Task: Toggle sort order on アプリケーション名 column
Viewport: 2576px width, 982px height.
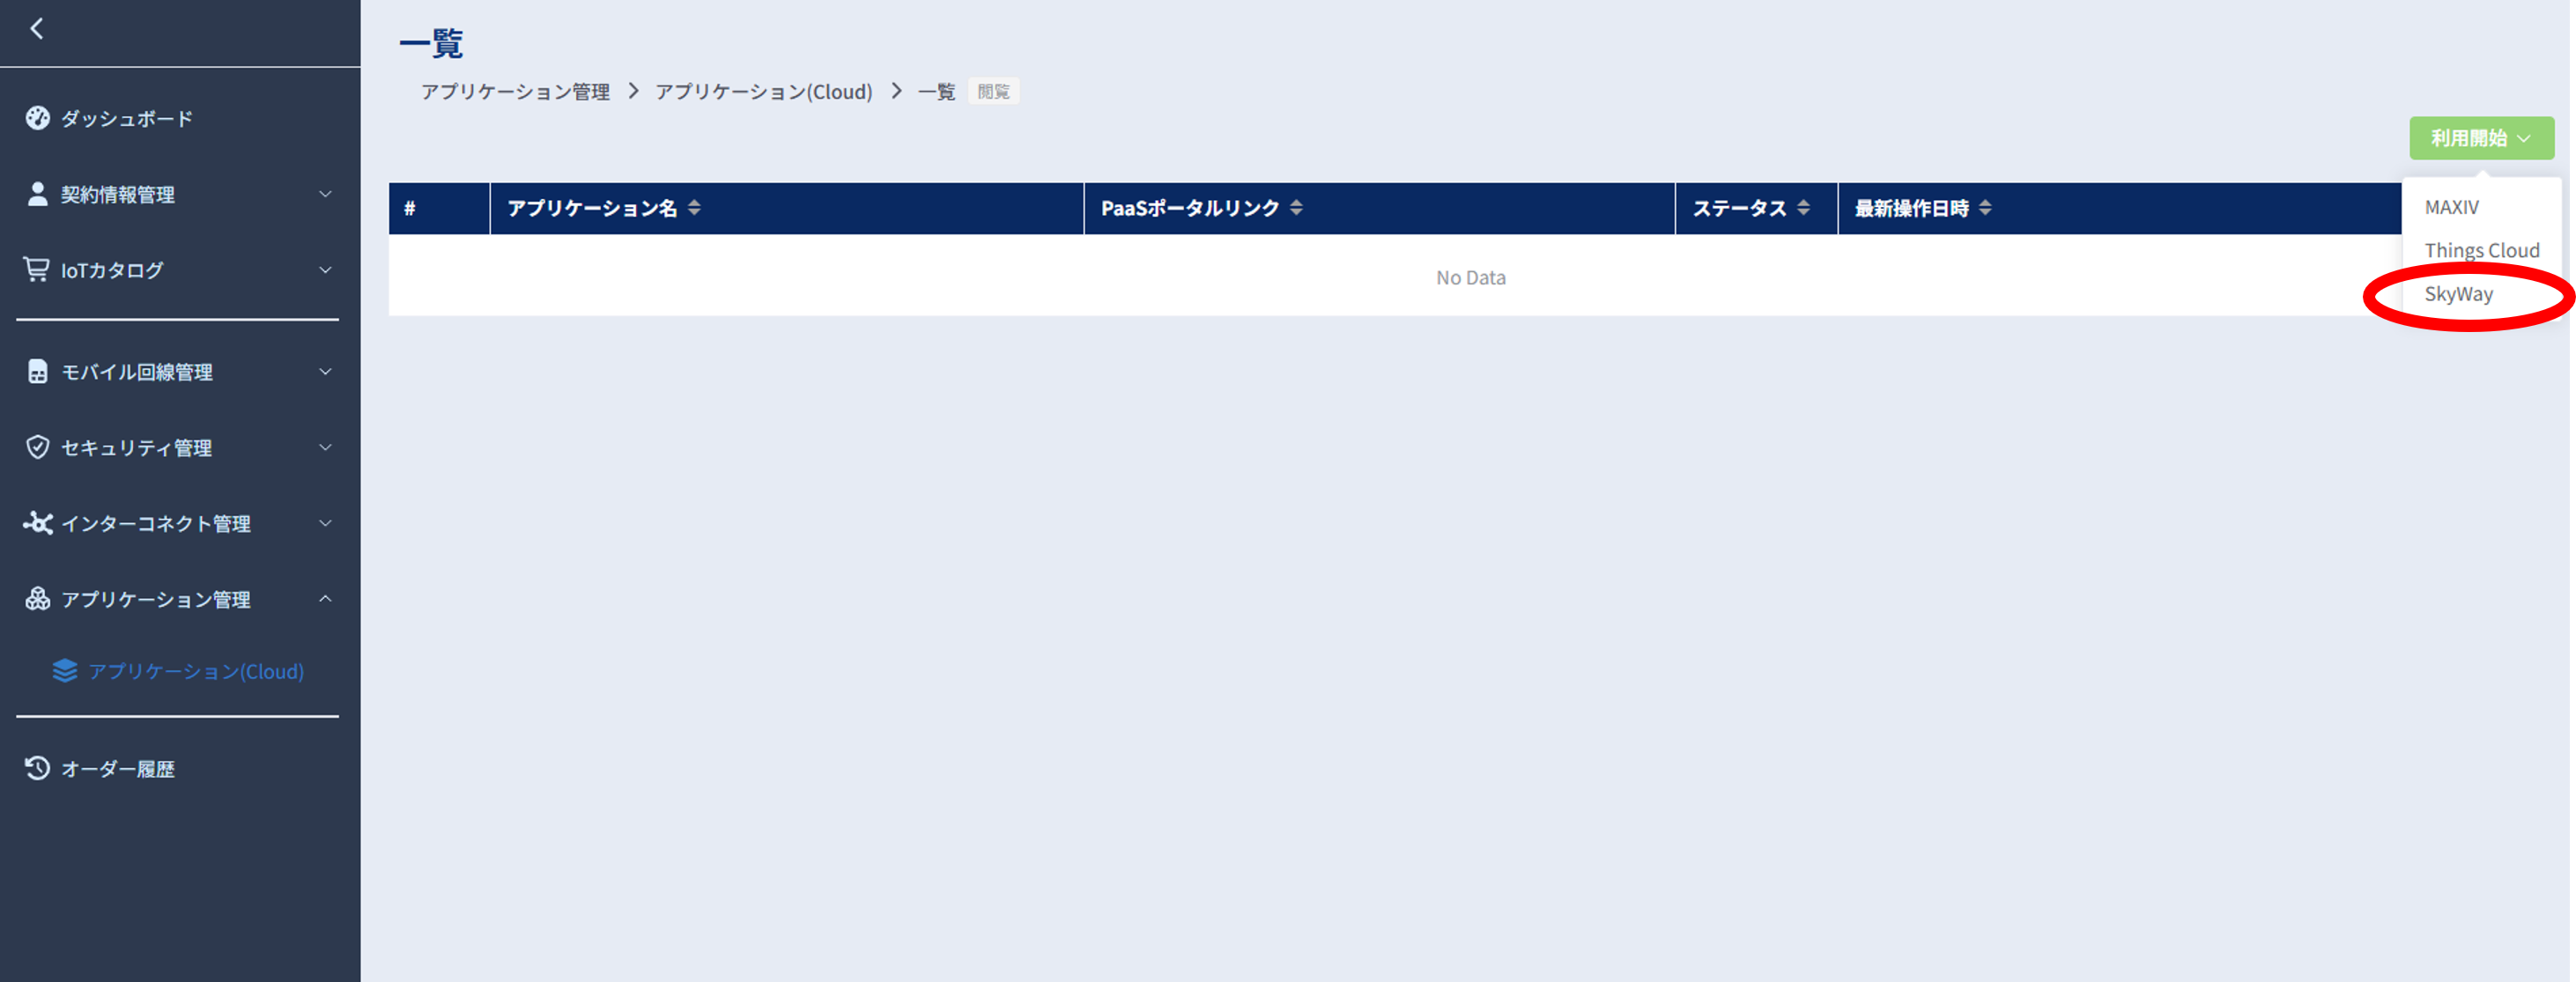Action: coord(694,208)
